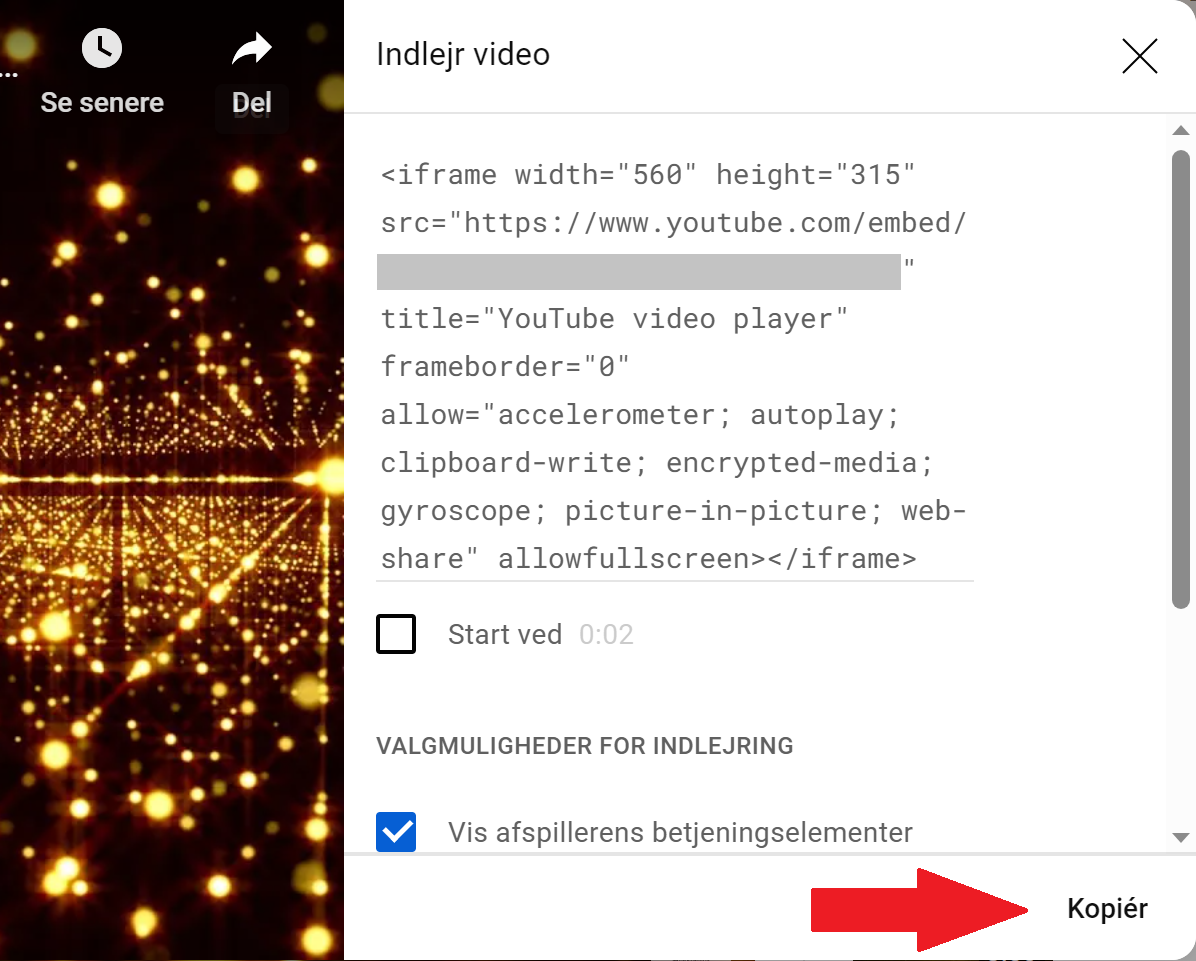Close the Indlejr video dialog
This screenshot has height=961, width=1196.
point(1139,57)
